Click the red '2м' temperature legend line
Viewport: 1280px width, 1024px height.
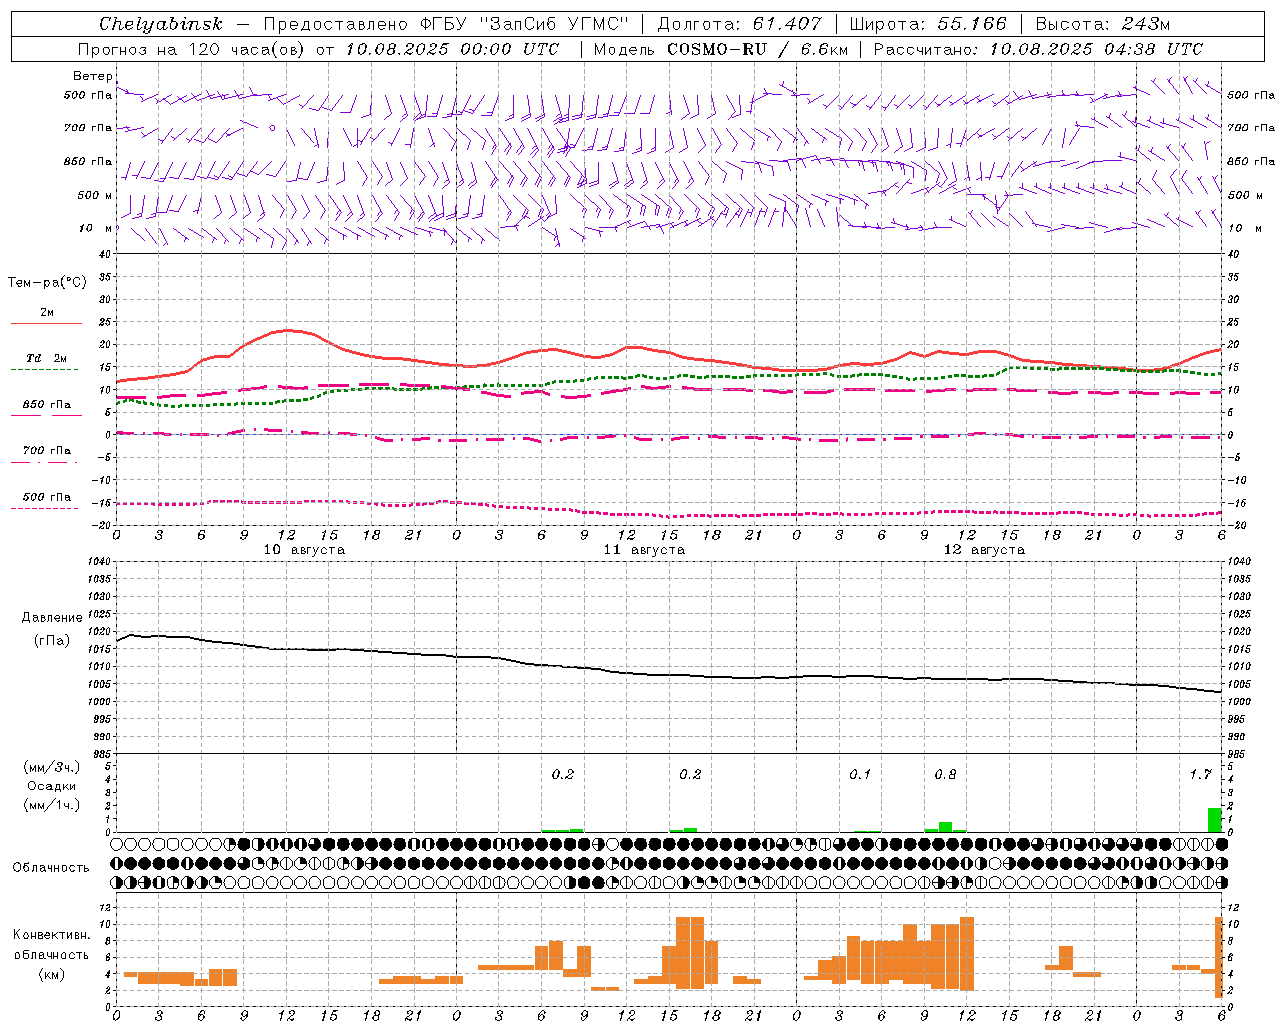(x=46, y=323)
